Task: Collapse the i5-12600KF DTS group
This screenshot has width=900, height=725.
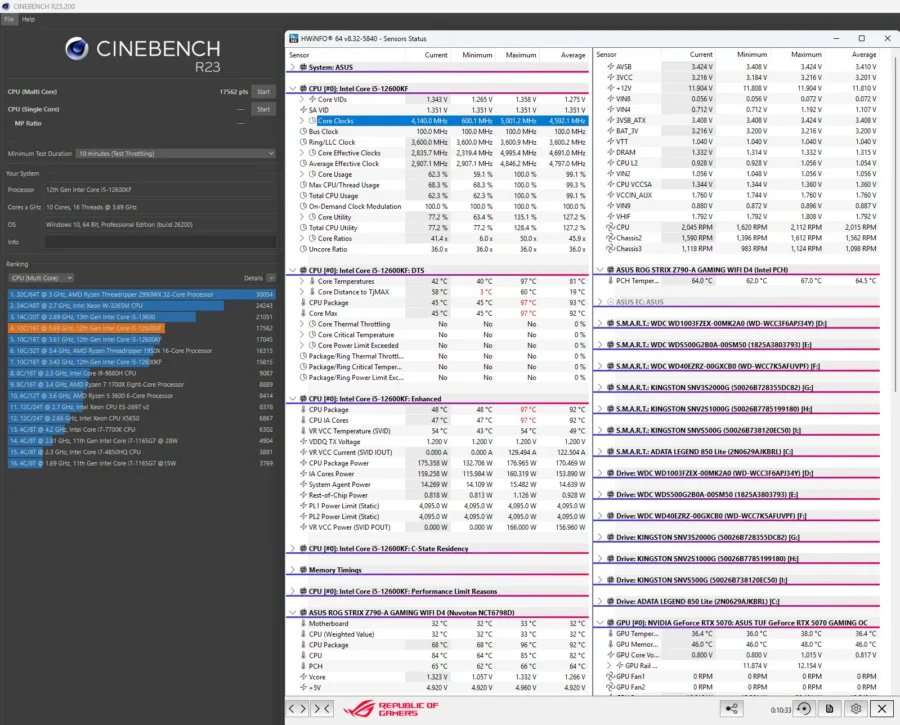Action: [293, 270]
